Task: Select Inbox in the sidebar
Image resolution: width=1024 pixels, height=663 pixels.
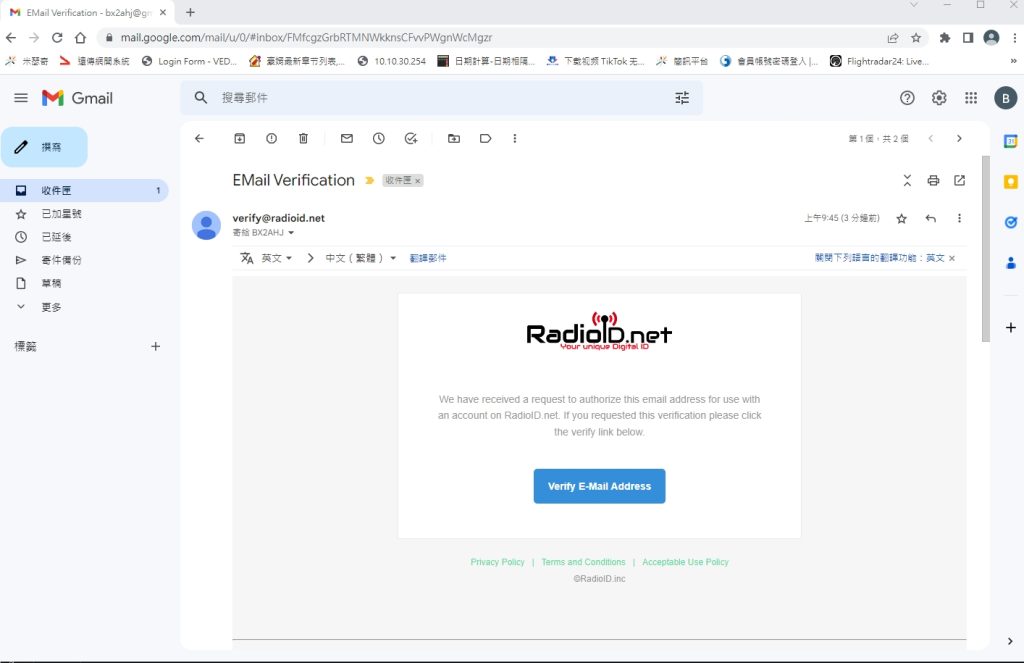Action: point(84,191)
